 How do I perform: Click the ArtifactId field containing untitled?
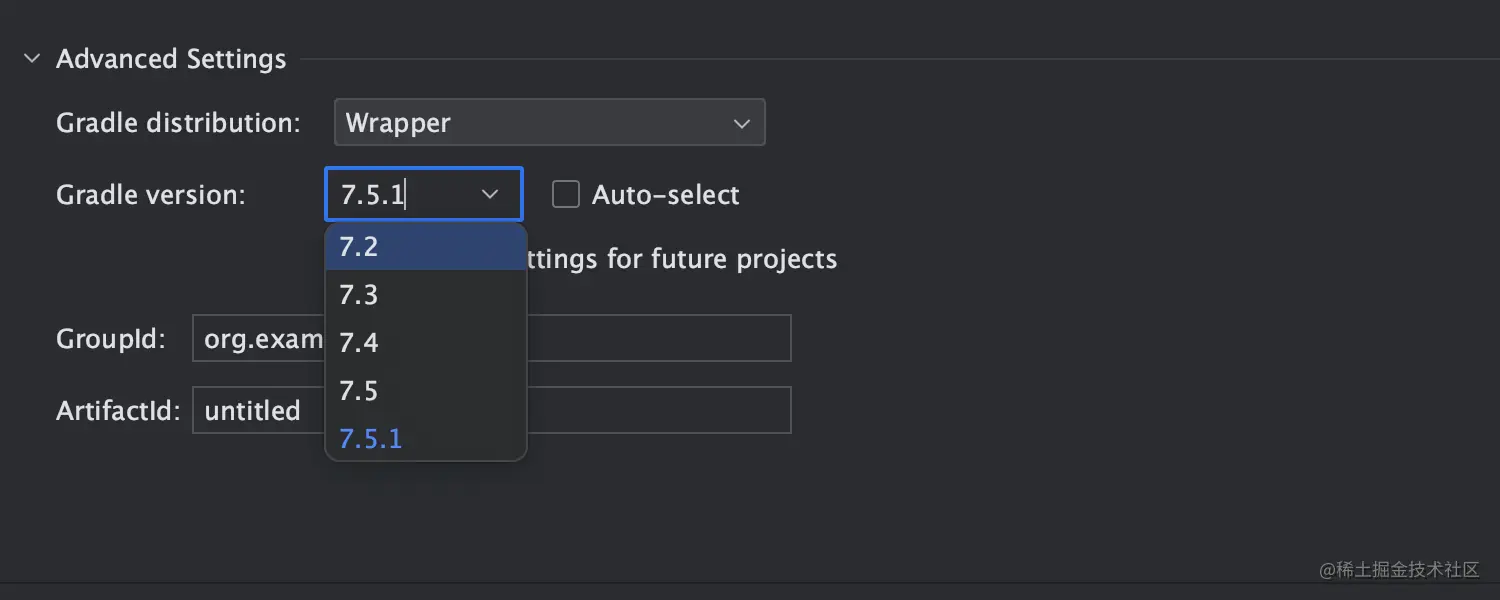pos(660,411)
